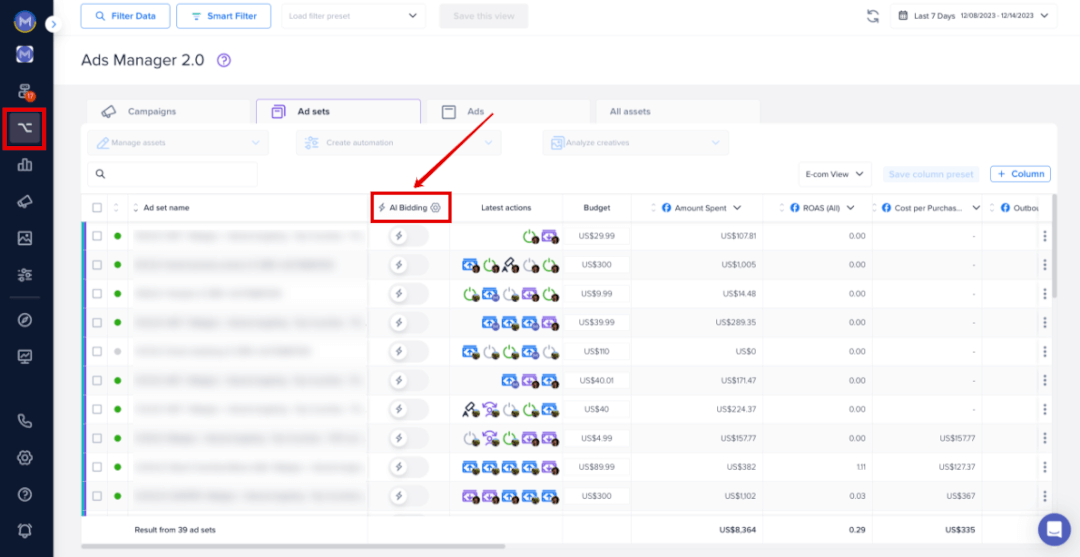Click the magnifier icon in search box
1080x557 pixels.
pos(101,174)
